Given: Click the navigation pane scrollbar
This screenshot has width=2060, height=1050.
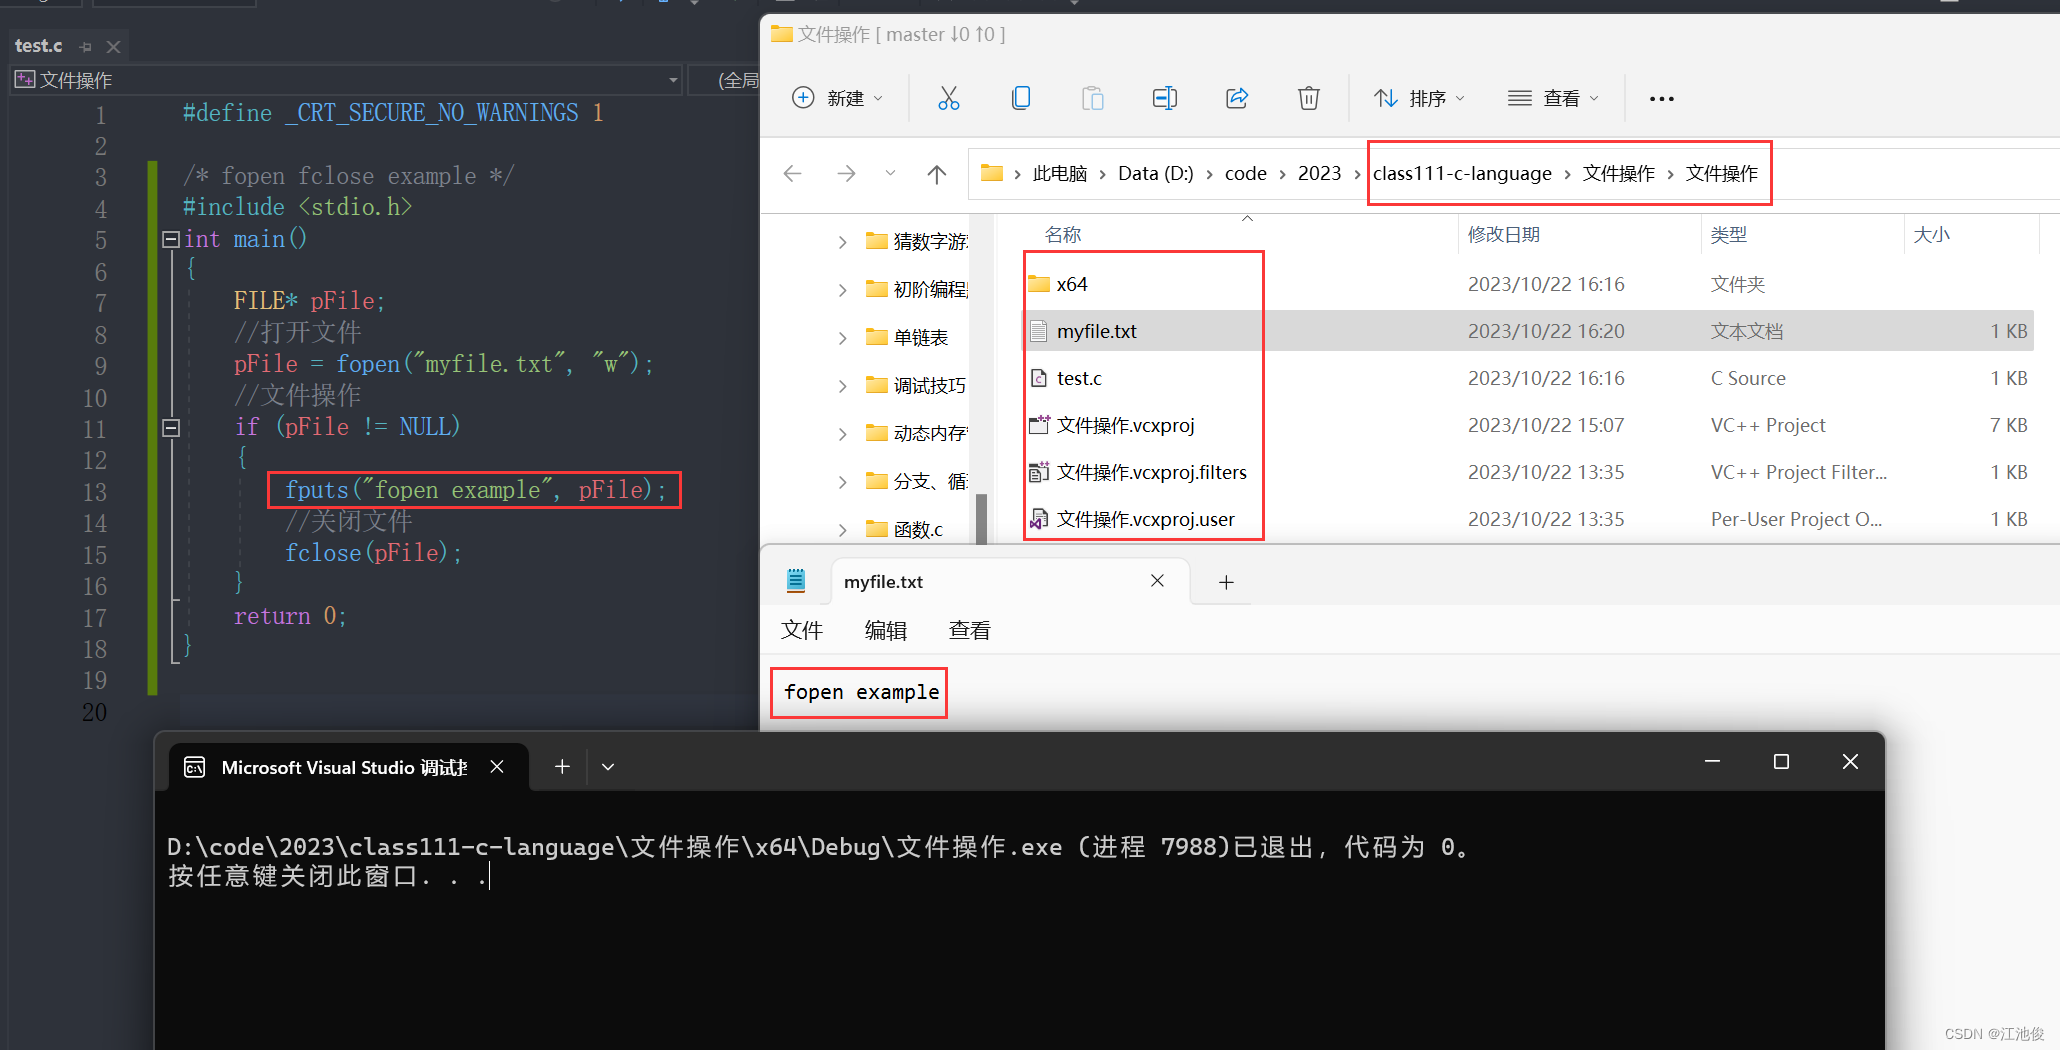Looking at the screenshot, I should [x=981, y=518].
